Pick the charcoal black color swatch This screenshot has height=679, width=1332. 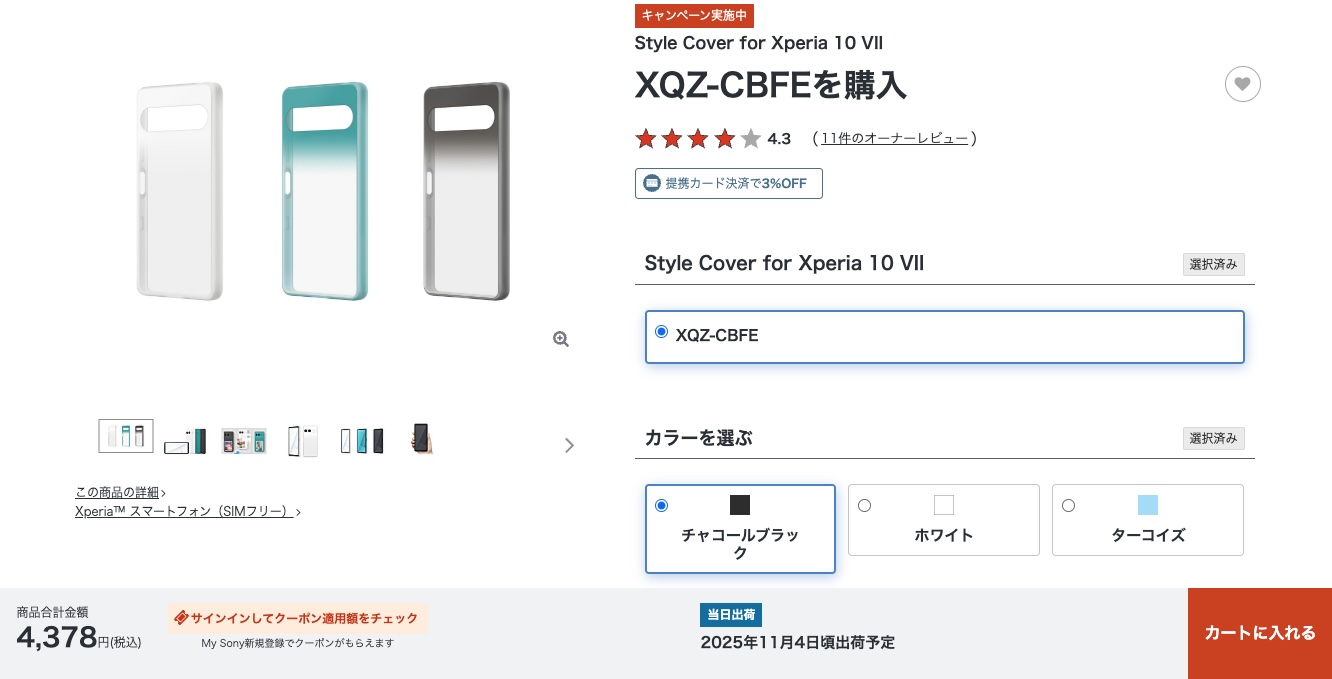[740, 505]
